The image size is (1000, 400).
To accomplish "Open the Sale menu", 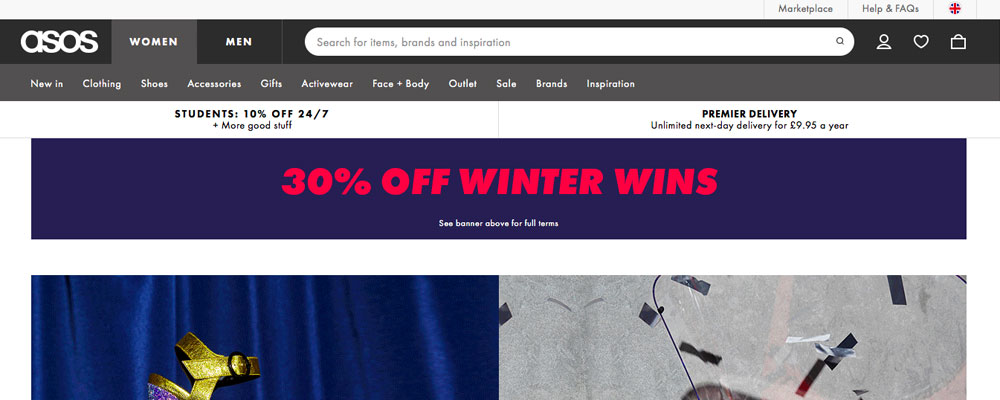I will (506, 84).
